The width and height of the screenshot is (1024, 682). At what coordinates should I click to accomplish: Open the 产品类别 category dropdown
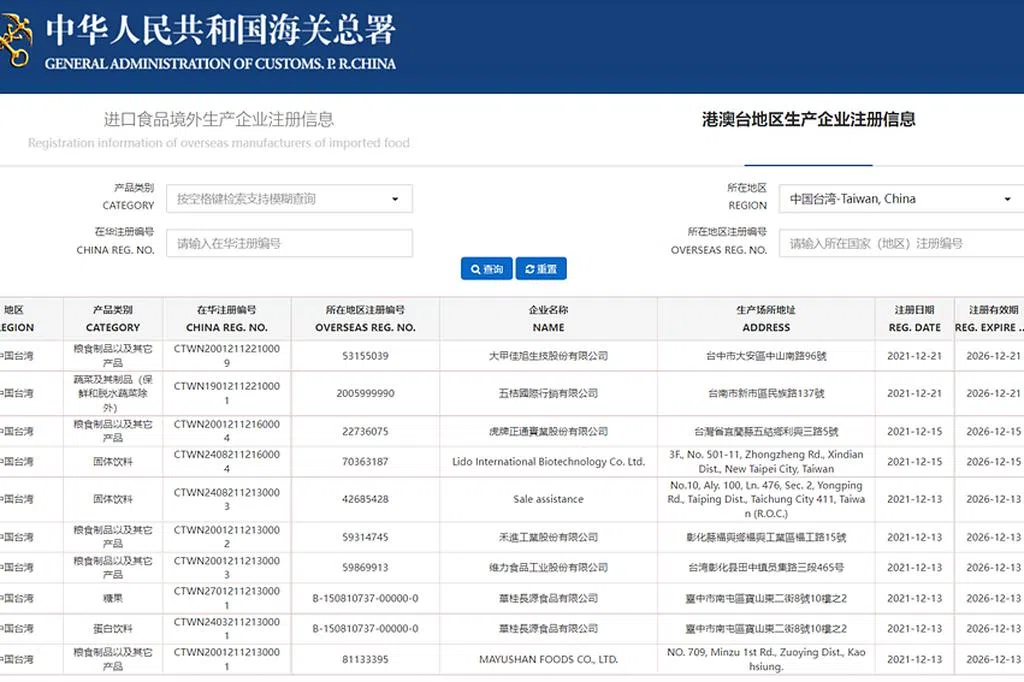[288, 198]
